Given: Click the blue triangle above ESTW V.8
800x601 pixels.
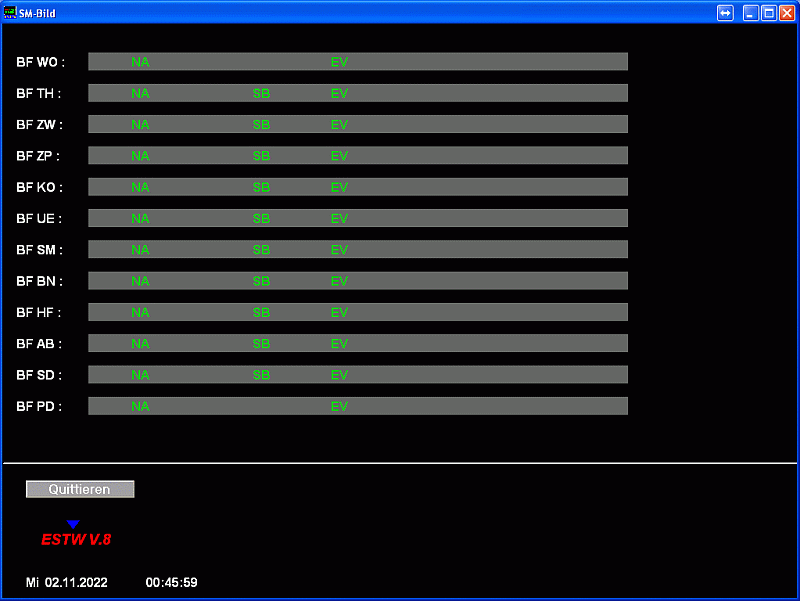Looking at the screenshot, I should [x=73, y=524].
